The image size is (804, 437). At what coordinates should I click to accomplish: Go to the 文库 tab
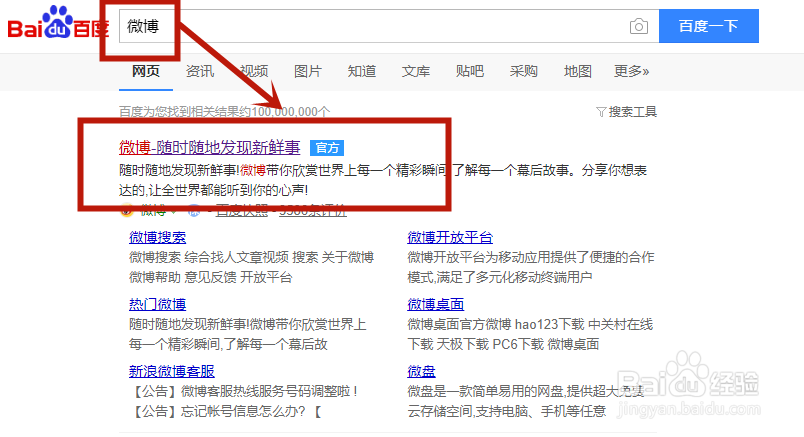coord(415,71)
